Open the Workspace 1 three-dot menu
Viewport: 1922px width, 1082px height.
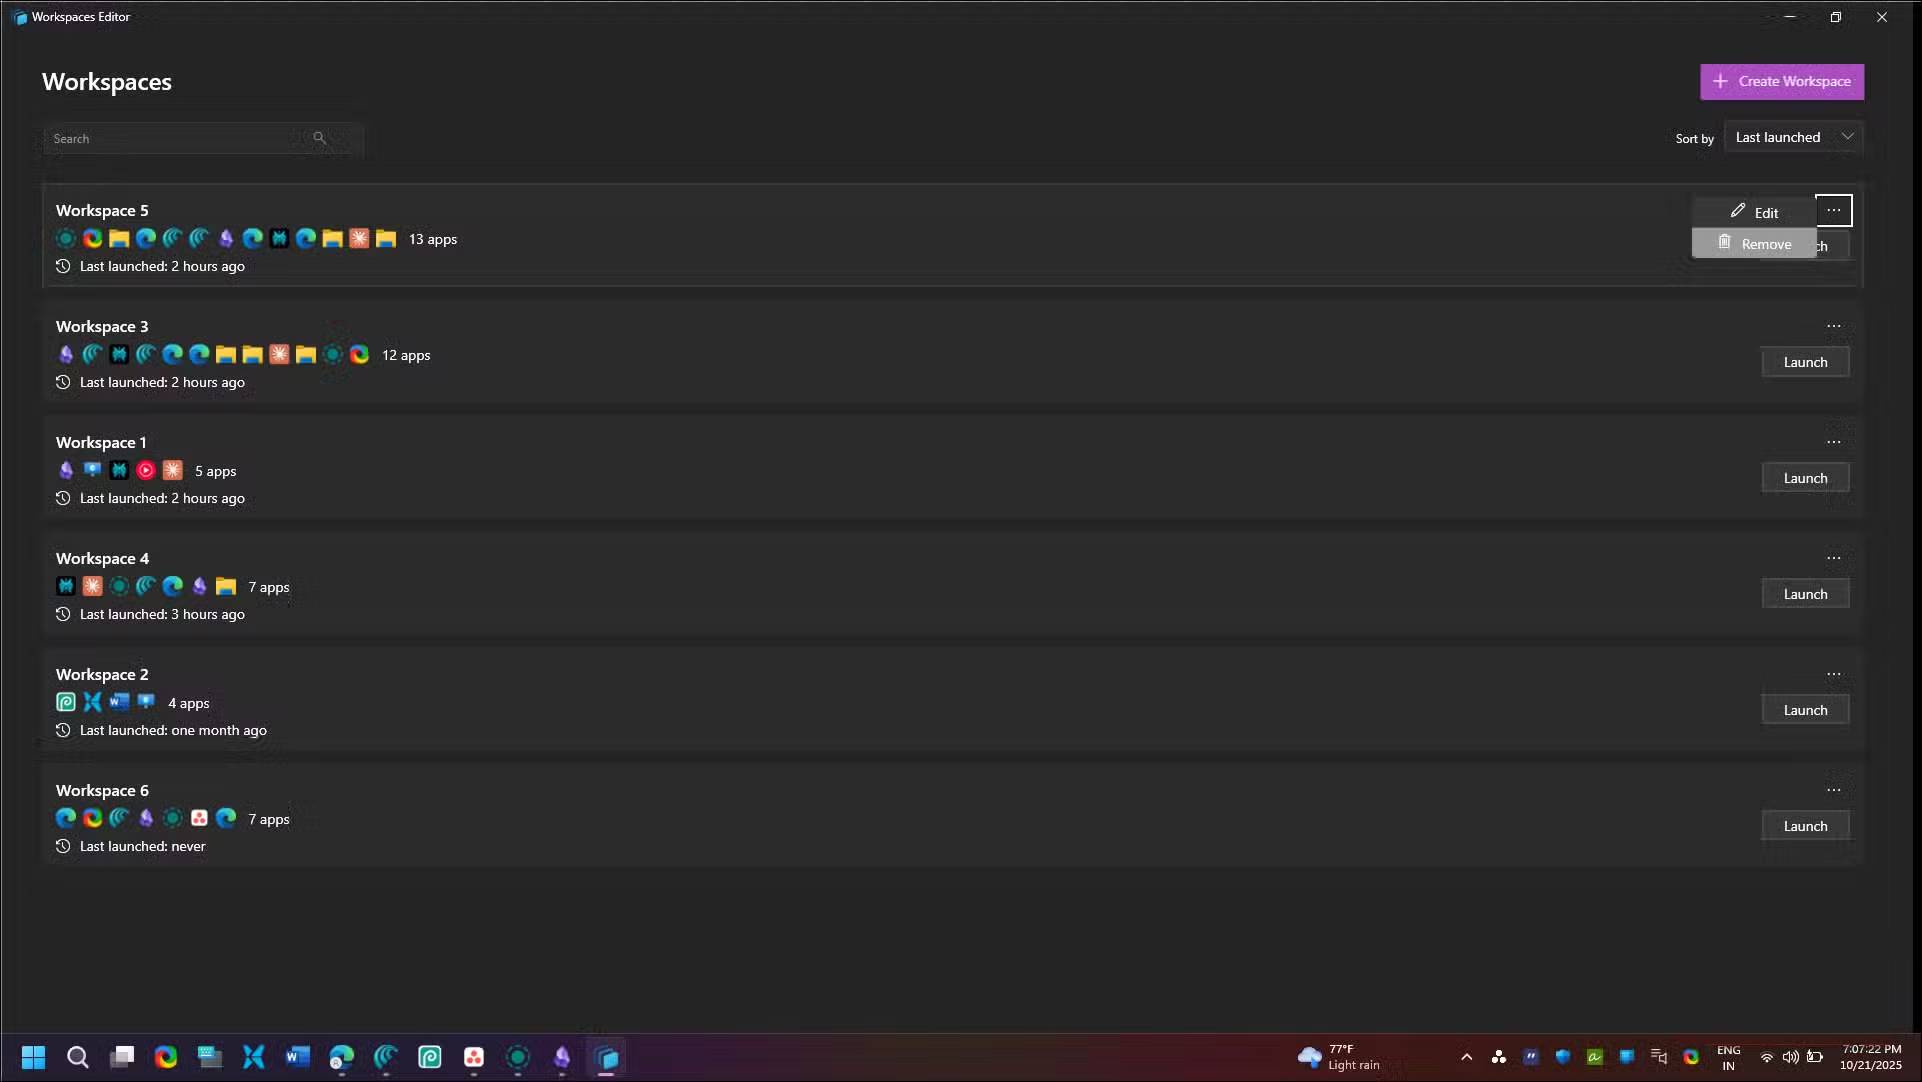click(x=1834, y=441)
